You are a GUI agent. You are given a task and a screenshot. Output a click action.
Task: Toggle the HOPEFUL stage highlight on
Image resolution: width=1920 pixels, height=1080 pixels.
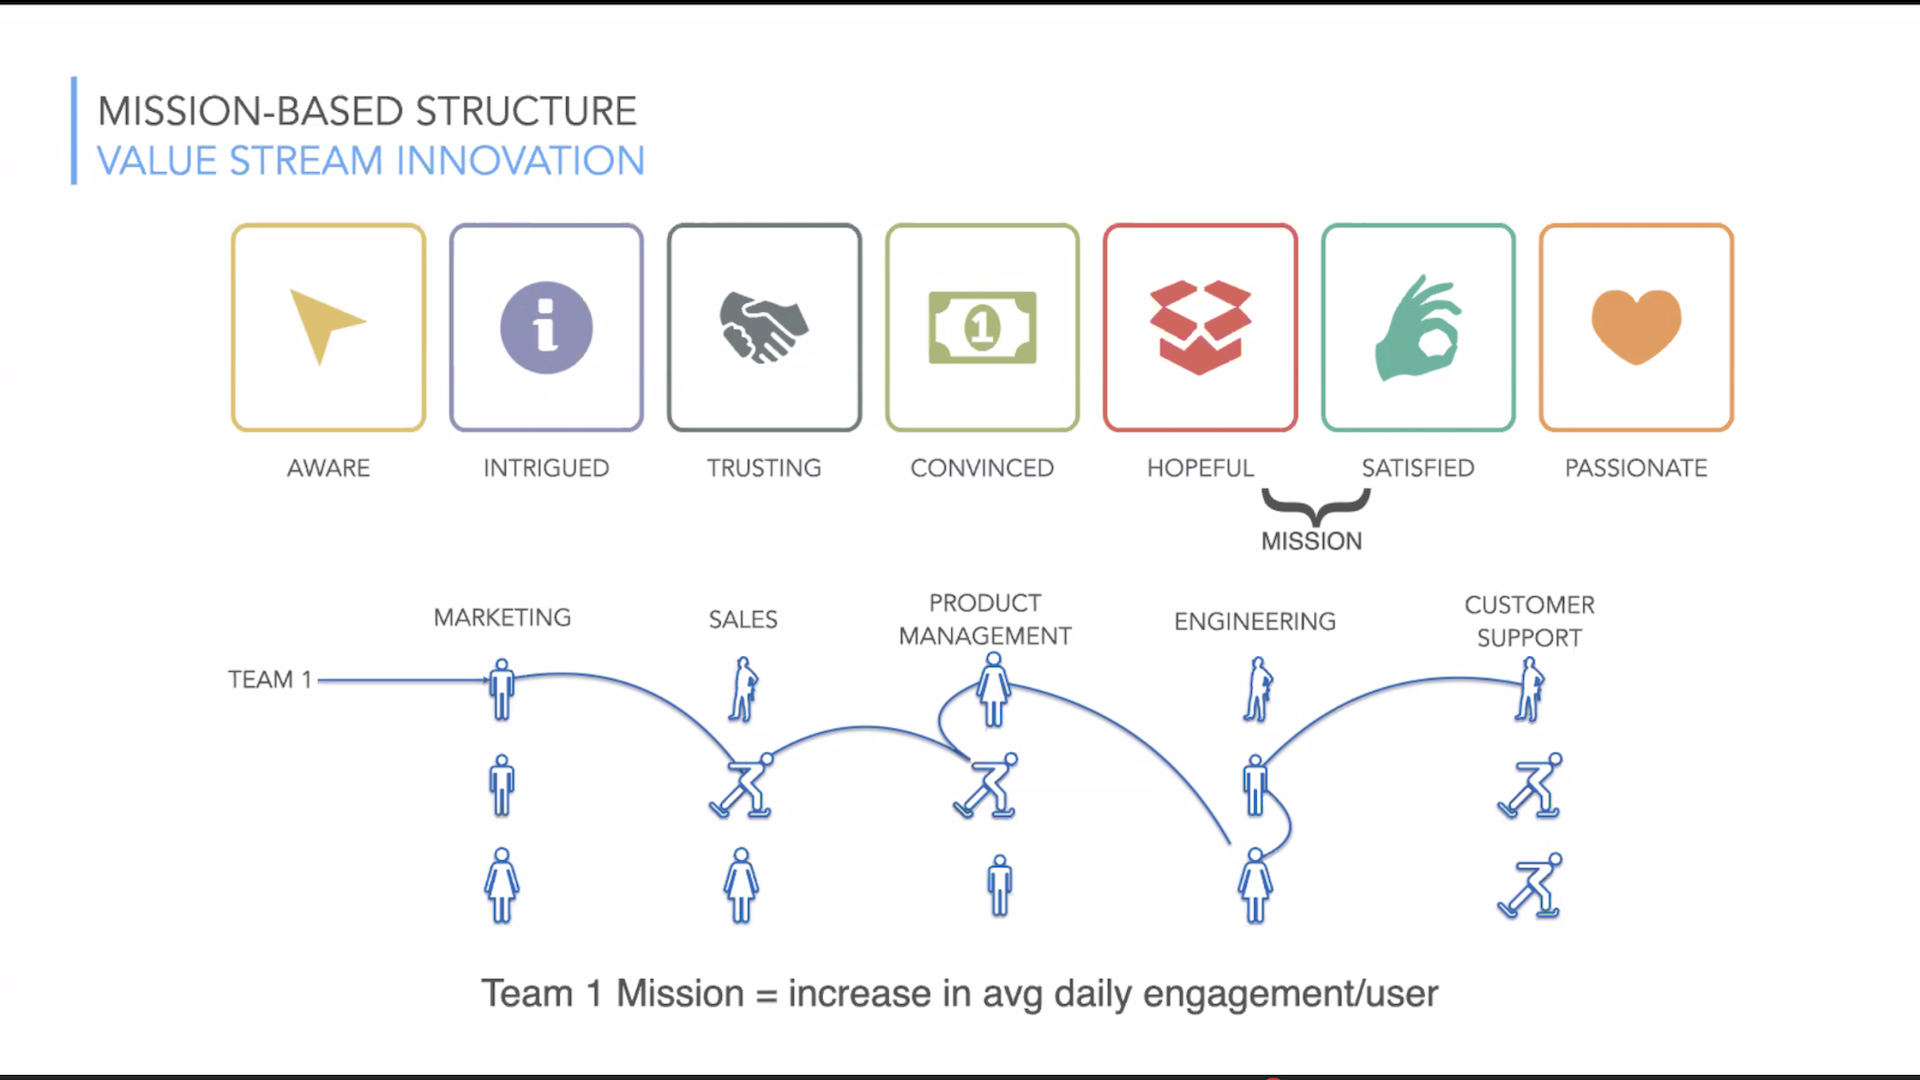[1201, 327]
